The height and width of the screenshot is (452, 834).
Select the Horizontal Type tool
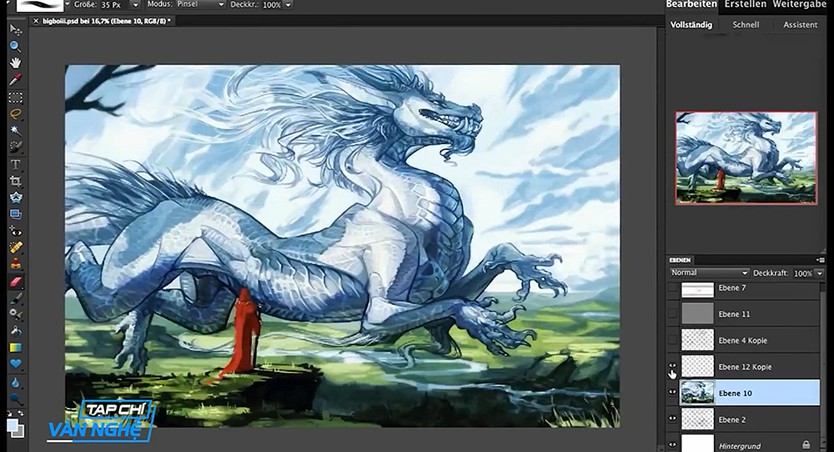15,164
